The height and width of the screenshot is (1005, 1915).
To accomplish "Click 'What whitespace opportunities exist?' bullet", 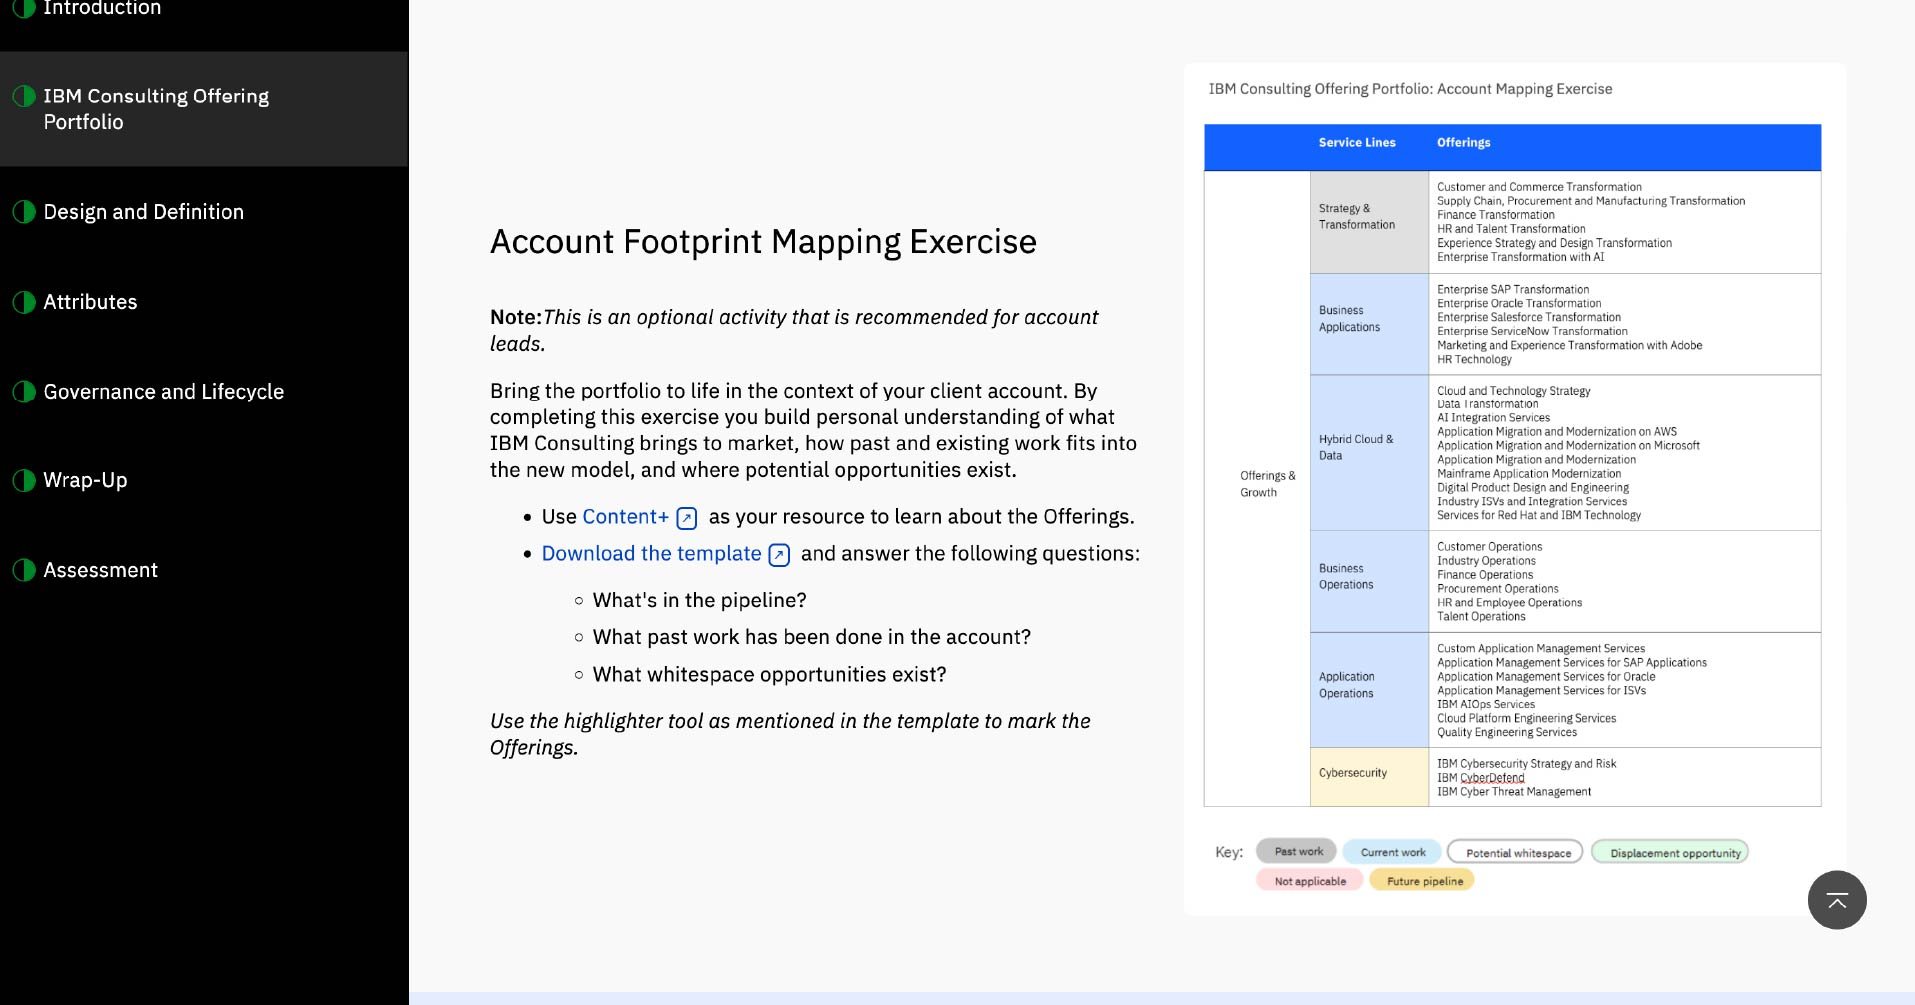I will coord(769,675).
